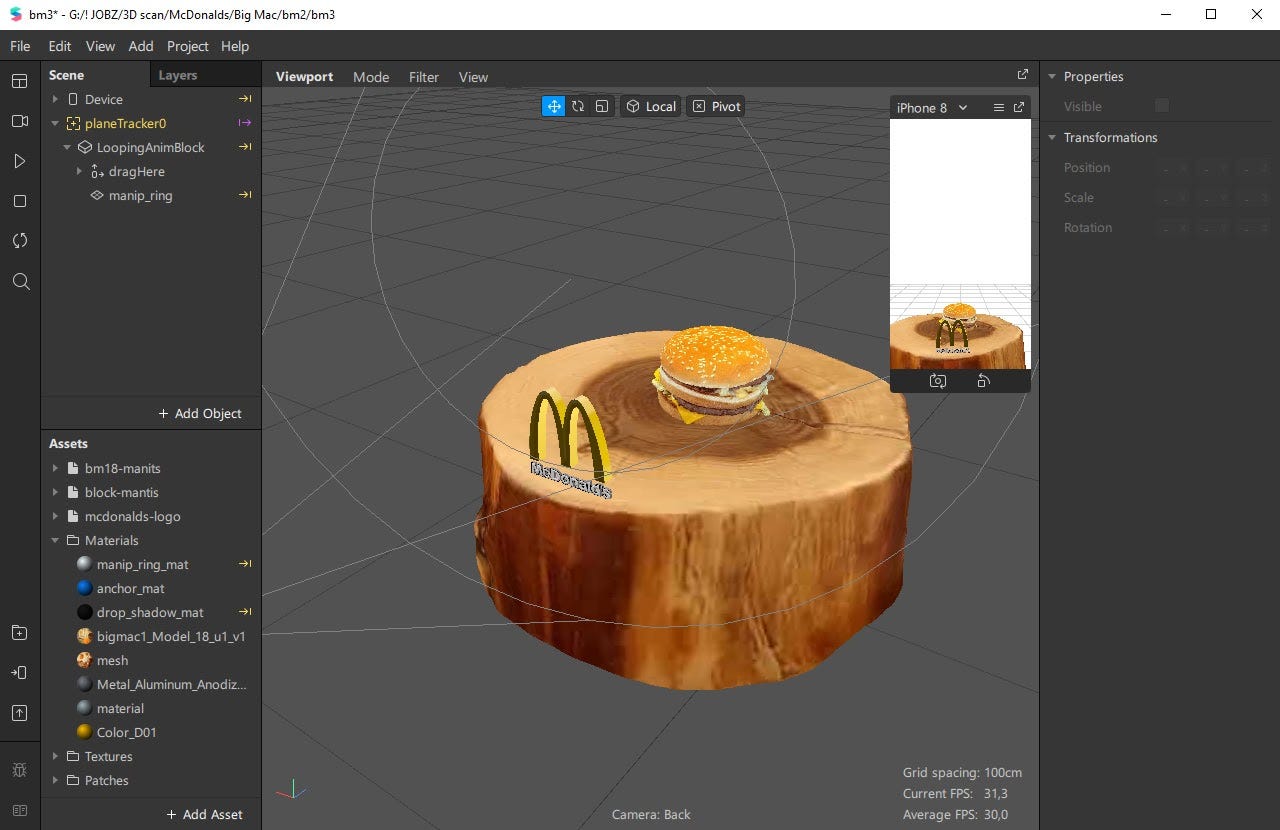
Task: Click the yellow arrow icon beside manip_ring_mat
Action: click(245, 564)
